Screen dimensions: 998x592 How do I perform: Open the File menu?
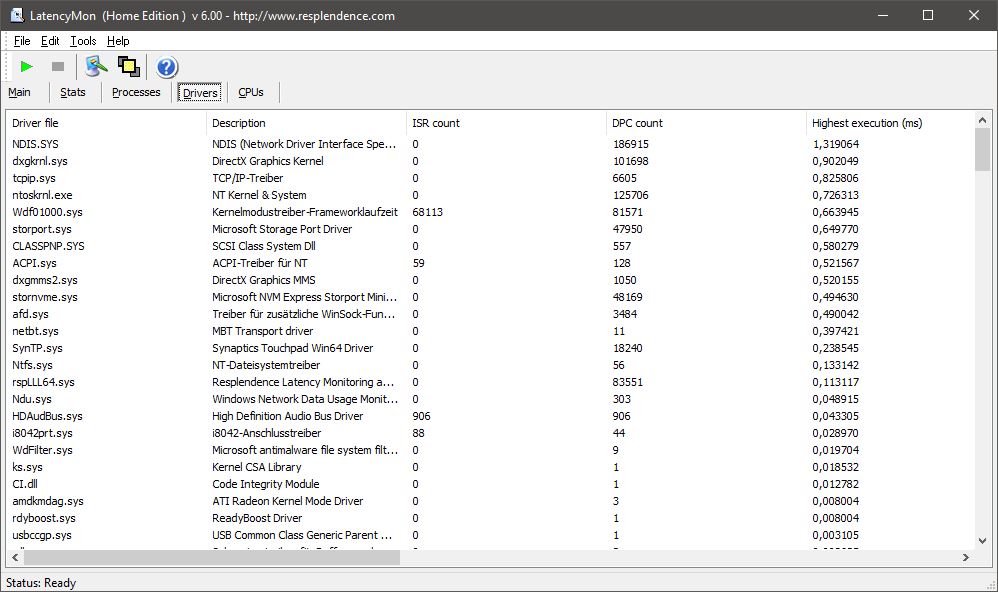click(x=22, y=41)
